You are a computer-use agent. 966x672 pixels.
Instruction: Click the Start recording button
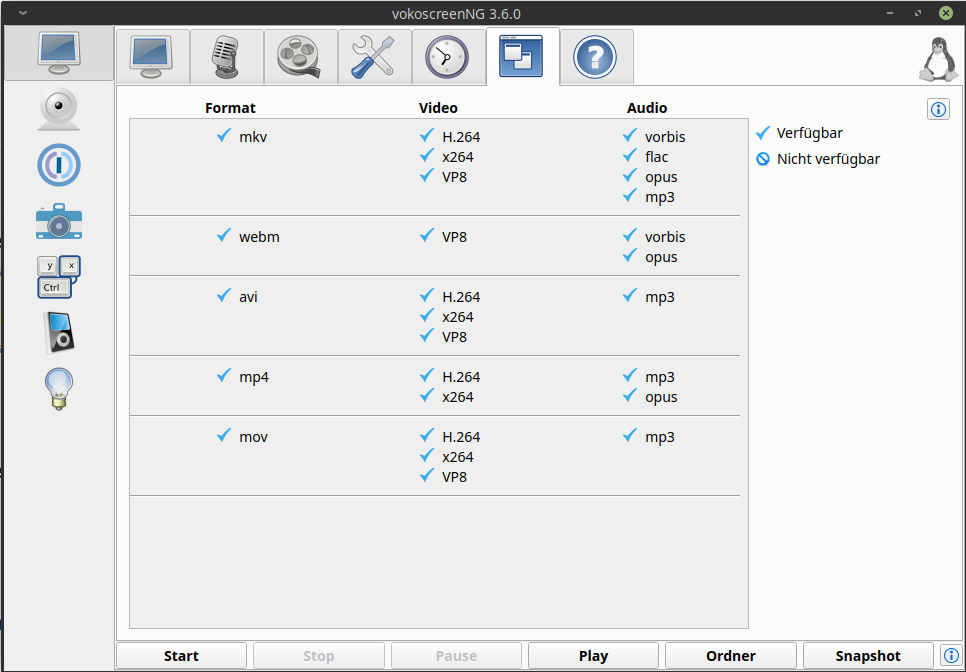(x=181, y=656)
